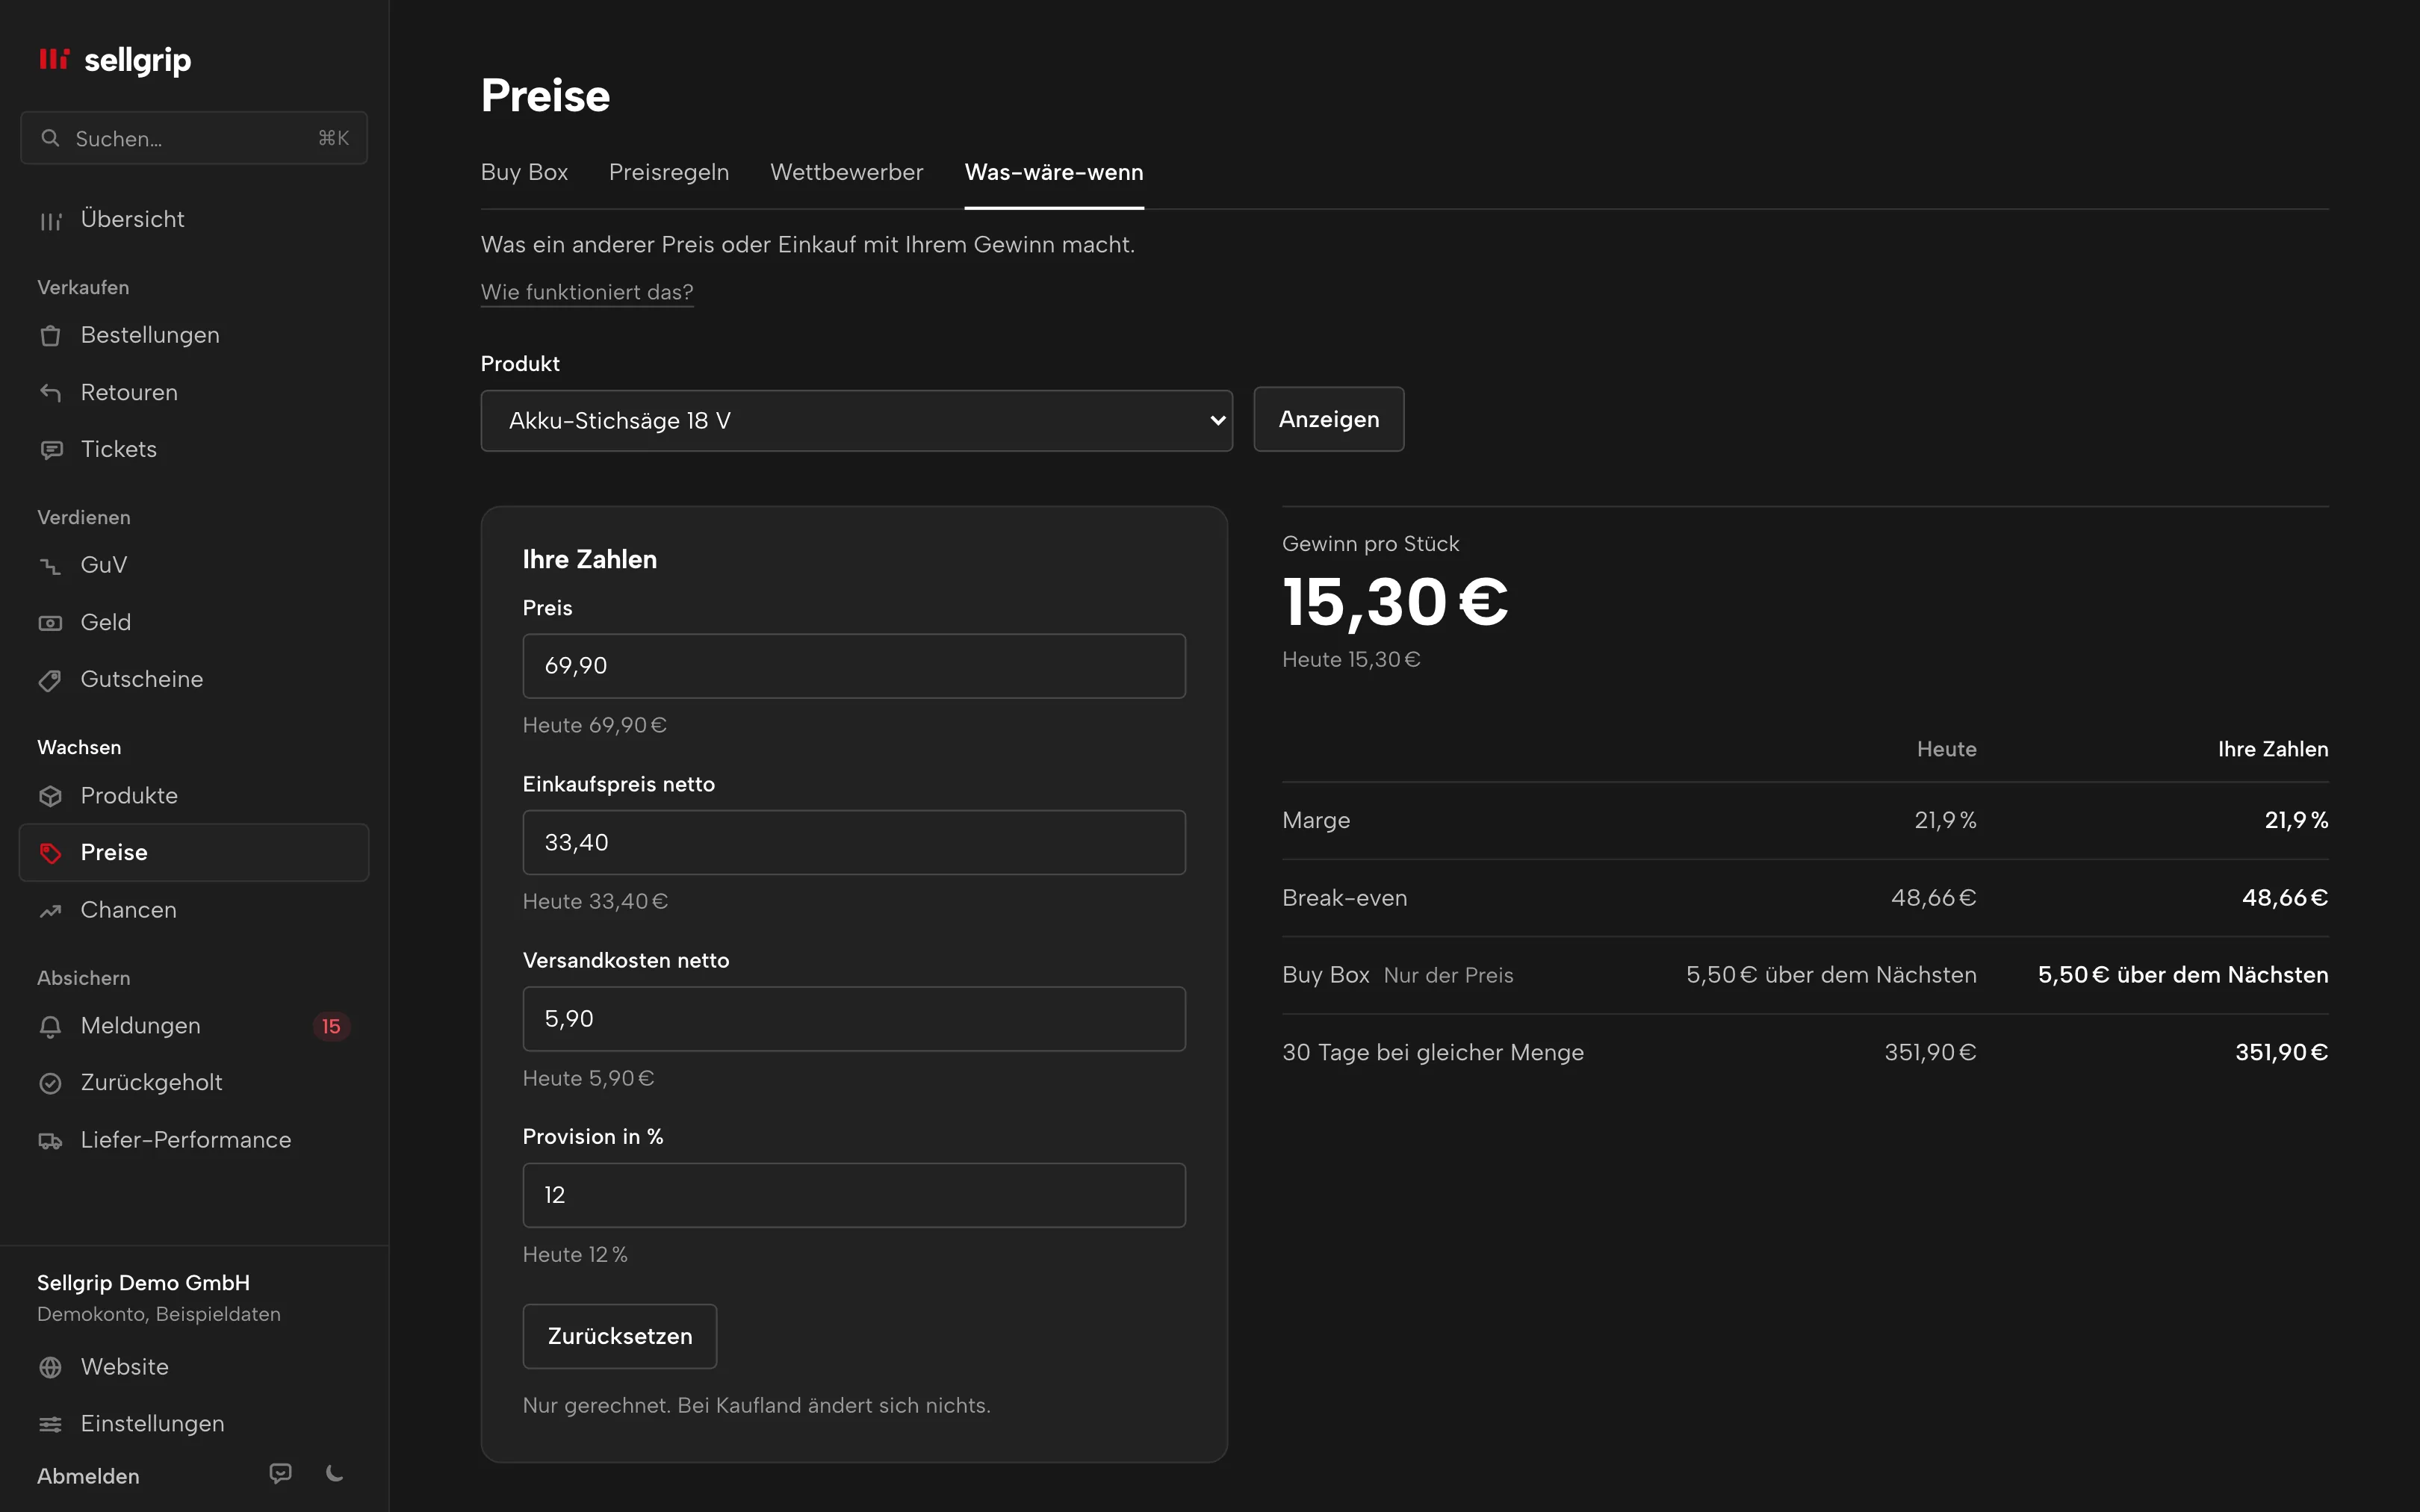Image resolution: width=2420 pixels, height=1512 pixels.
Task: Click the Liefer-Performance truck icon
Action: (51, 1140)
